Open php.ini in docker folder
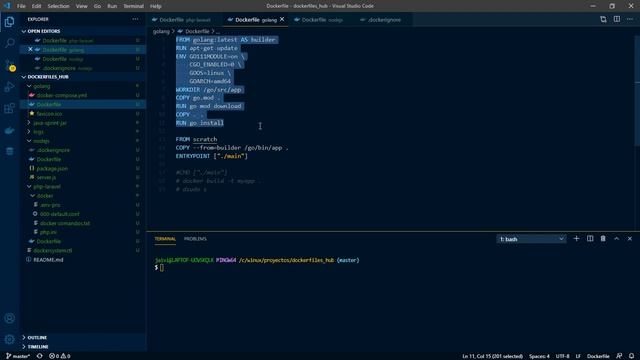The image size is (640, 360). [48, 232]
